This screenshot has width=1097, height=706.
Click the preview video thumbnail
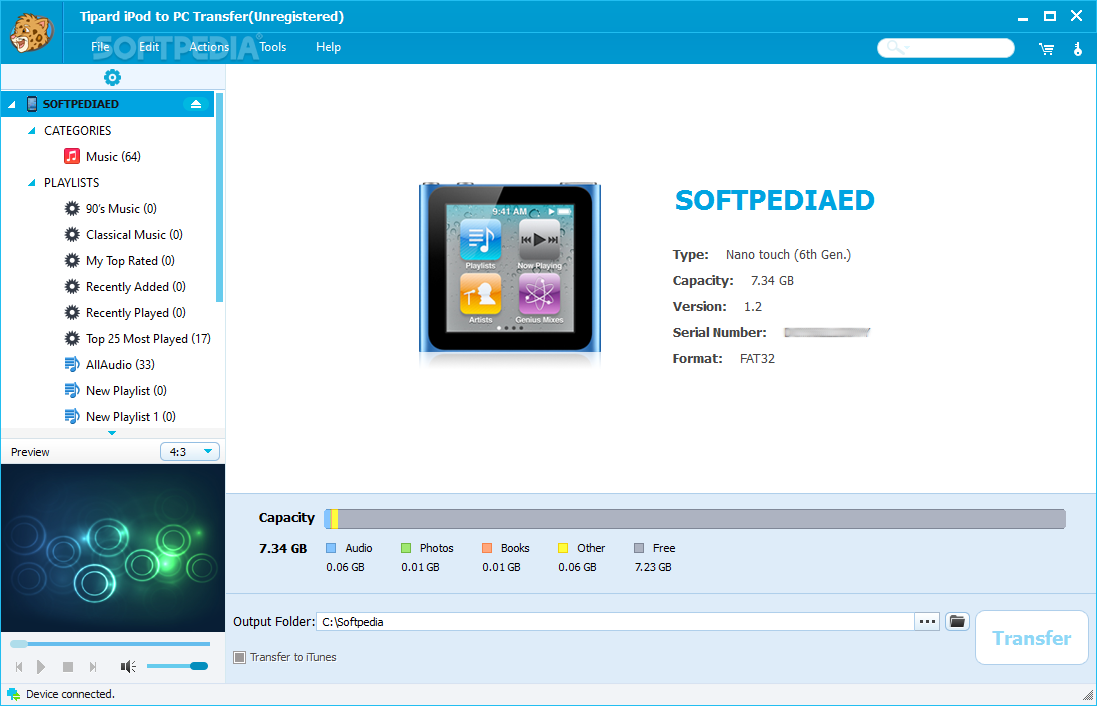(x=113, y=548)
